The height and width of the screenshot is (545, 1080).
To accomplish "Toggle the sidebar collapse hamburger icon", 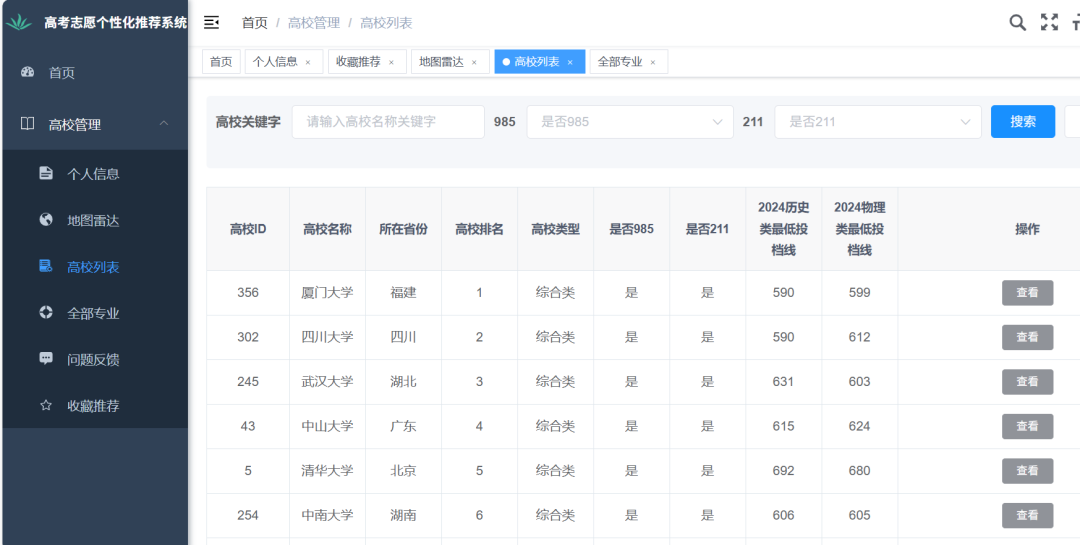I will 211,23.
